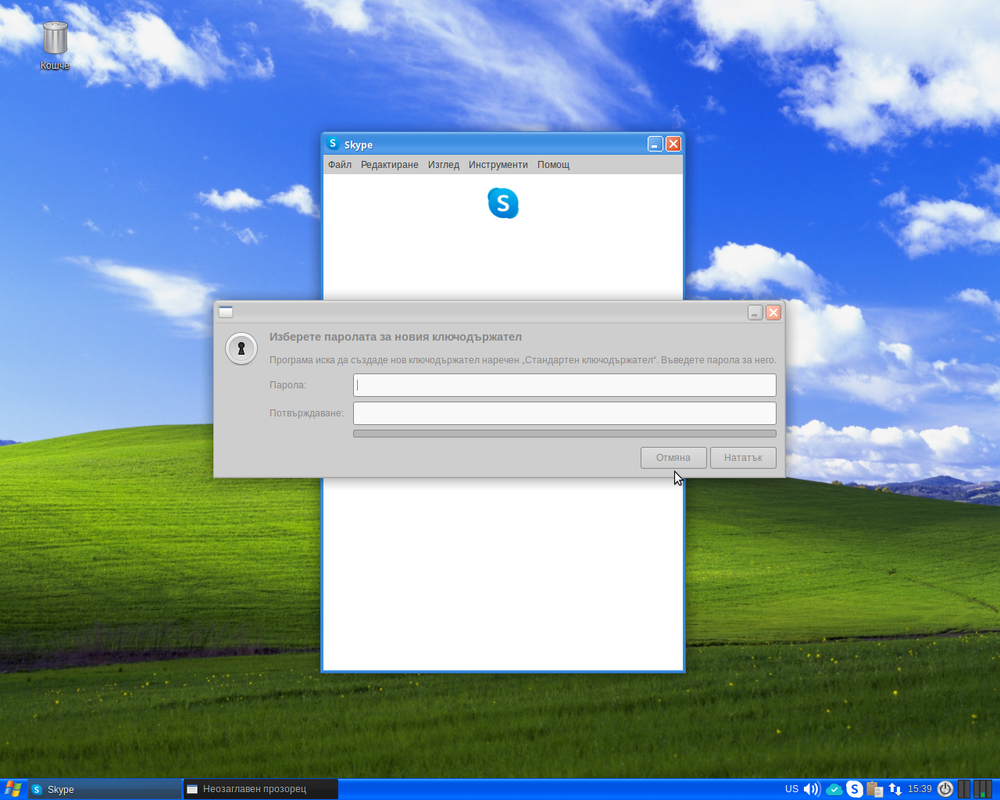Focus the Потвърждаване confirmation field

pos(564,413)
